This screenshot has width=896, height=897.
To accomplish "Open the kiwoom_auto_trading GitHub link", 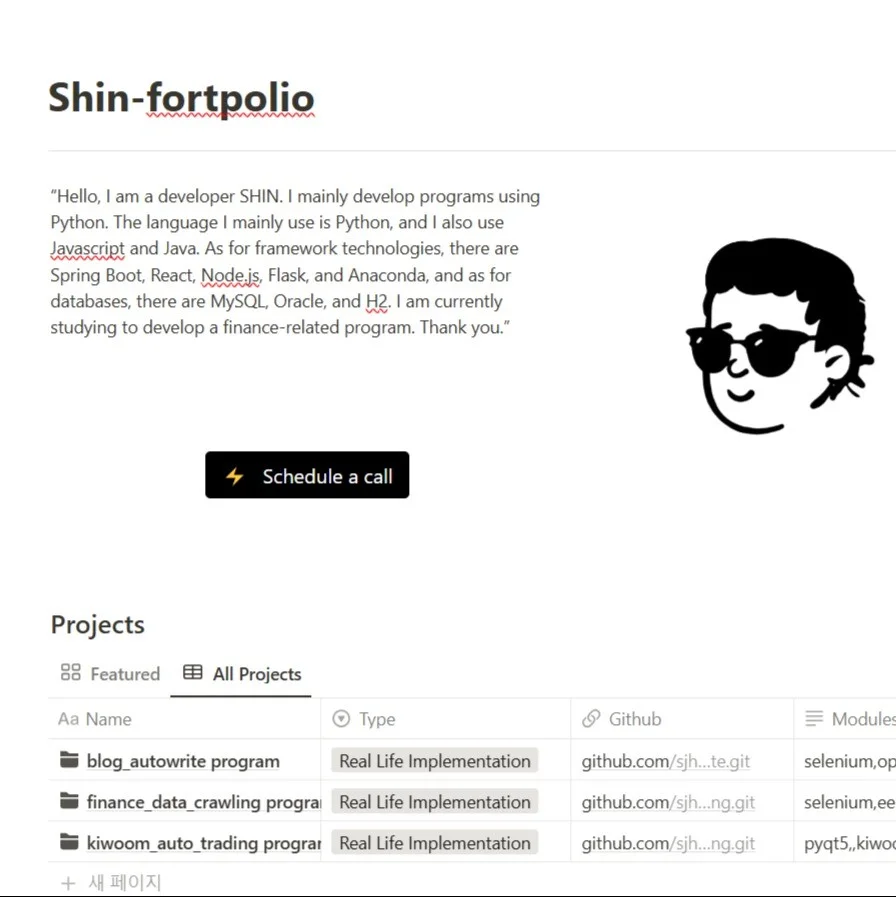I will pyautogui.click(x=668, y=843).
